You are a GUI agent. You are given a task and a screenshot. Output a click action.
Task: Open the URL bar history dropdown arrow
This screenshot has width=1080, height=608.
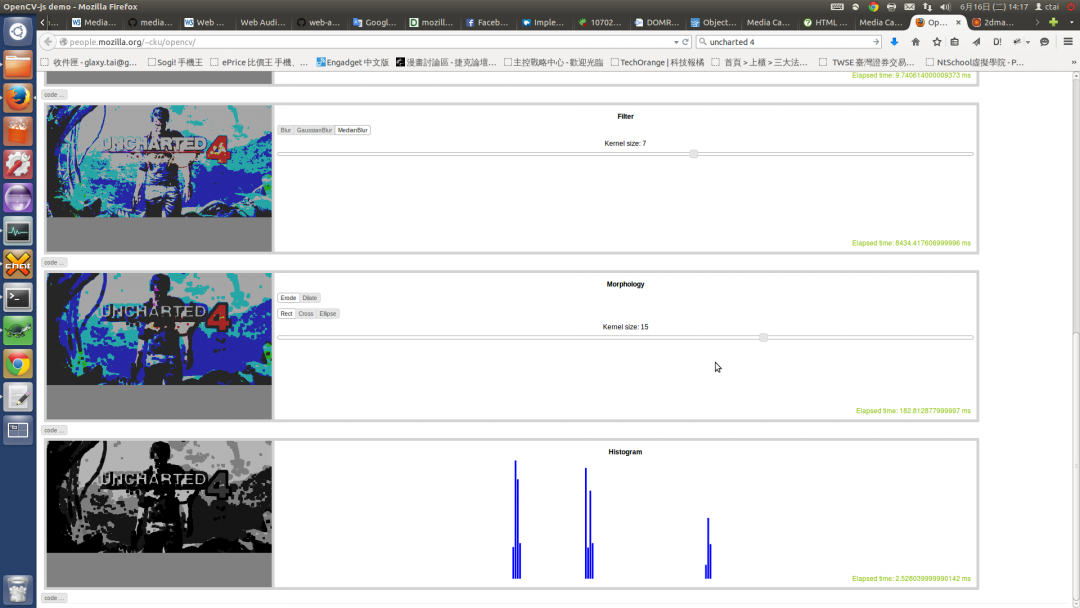click(x=675, y=42)
